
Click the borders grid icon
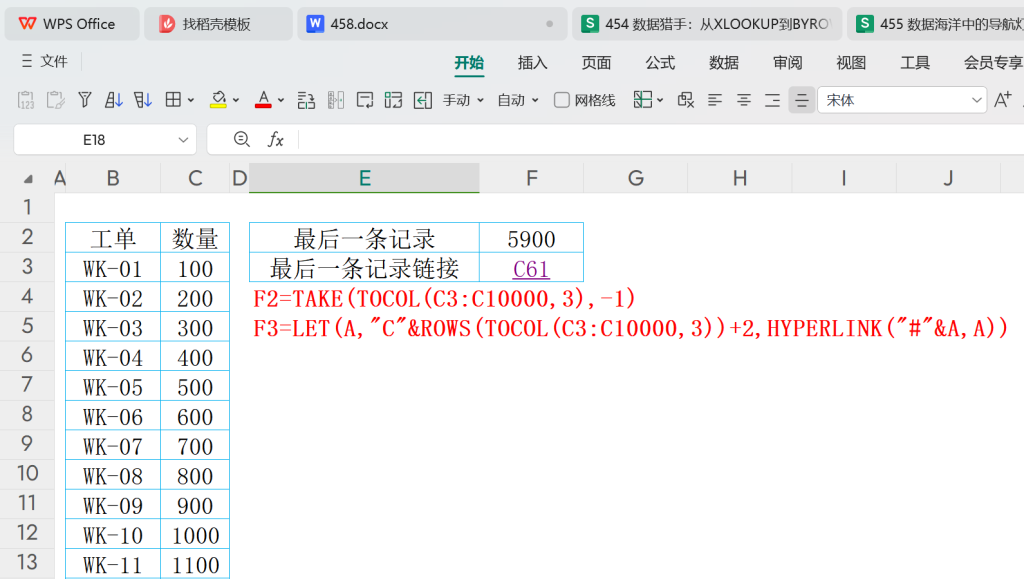(173, 100)
